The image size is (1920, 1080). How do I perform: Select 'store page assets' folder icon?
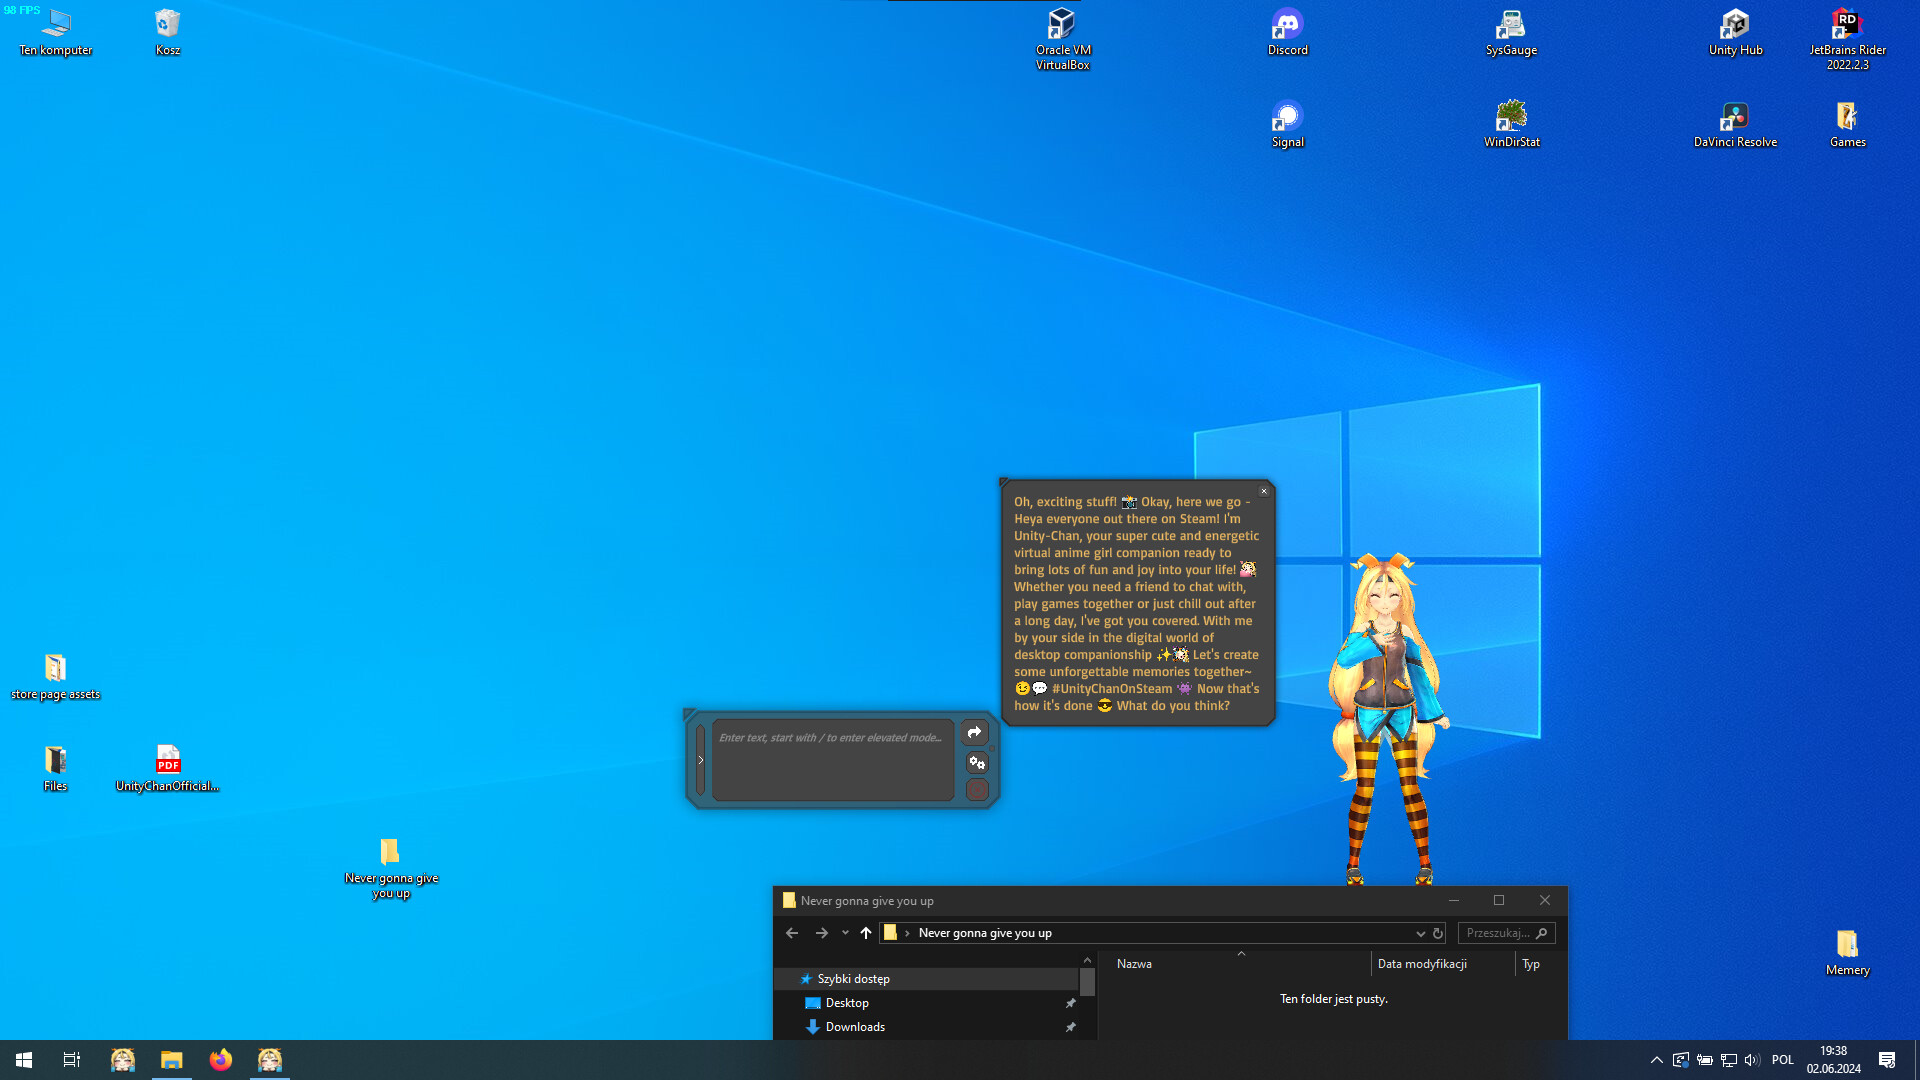56,676
